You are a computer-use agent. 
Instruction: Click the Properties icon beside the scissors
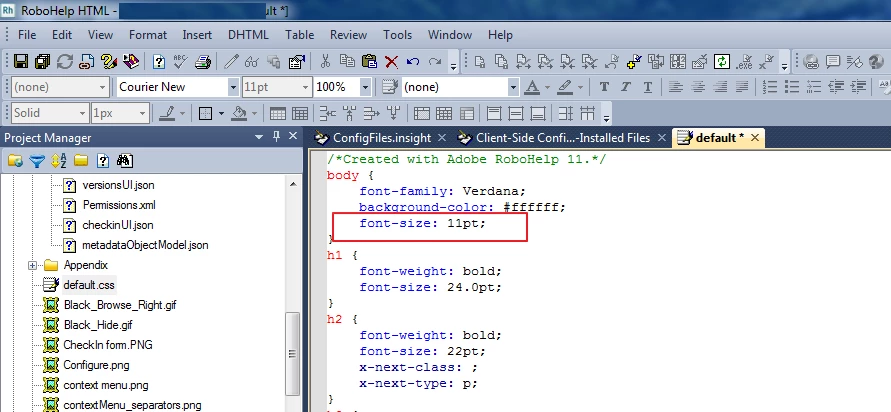tap(297, 61)
